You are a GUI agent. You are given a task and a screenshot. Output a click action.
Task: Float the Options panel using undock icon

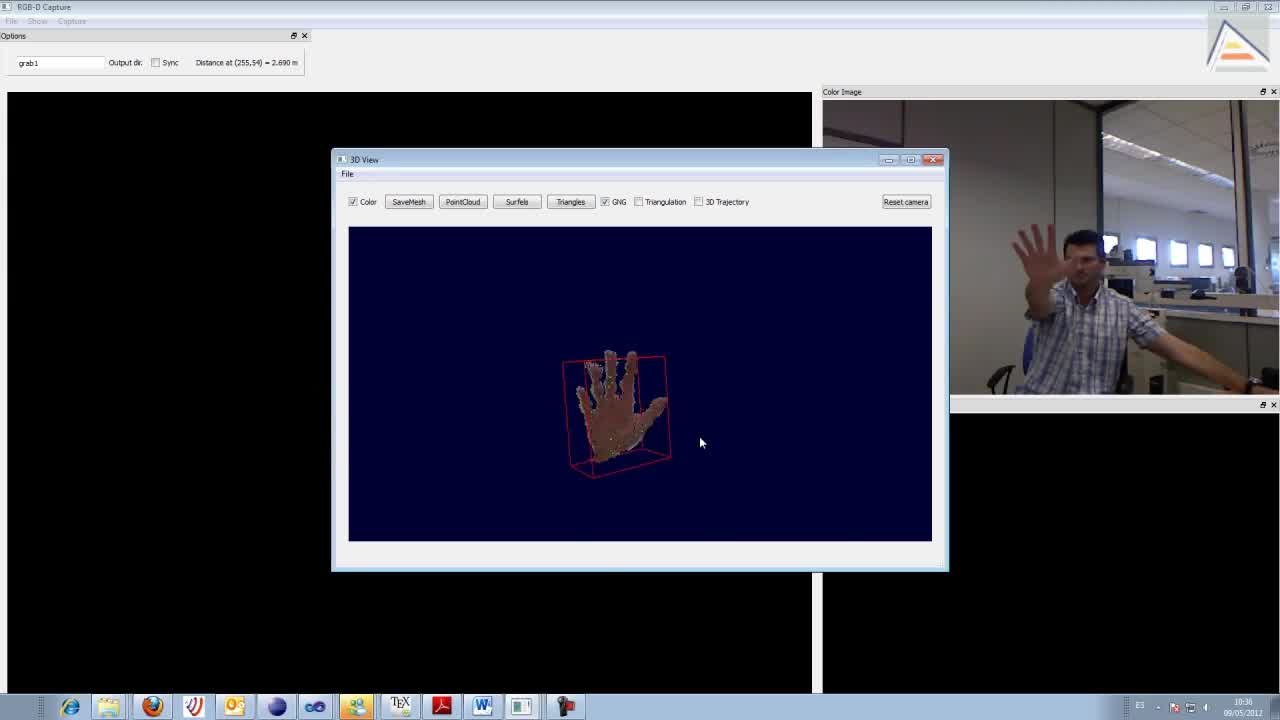(x=294, y=36)
